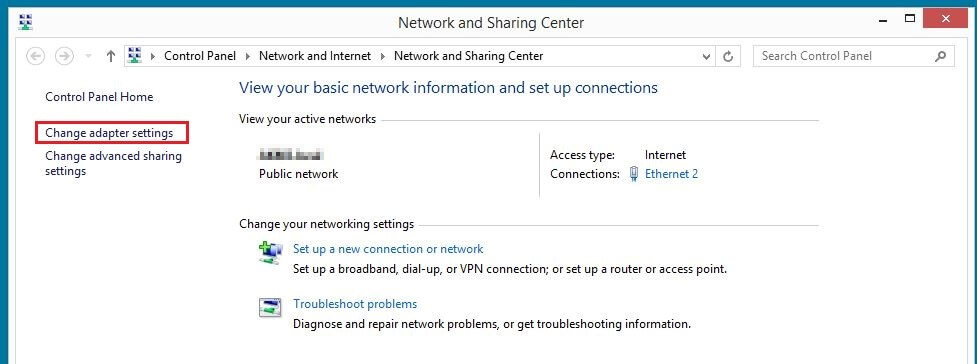Screen dimensions: 977x364
Task: Open Change adapter settings
Action: click(x=109, y=133)
